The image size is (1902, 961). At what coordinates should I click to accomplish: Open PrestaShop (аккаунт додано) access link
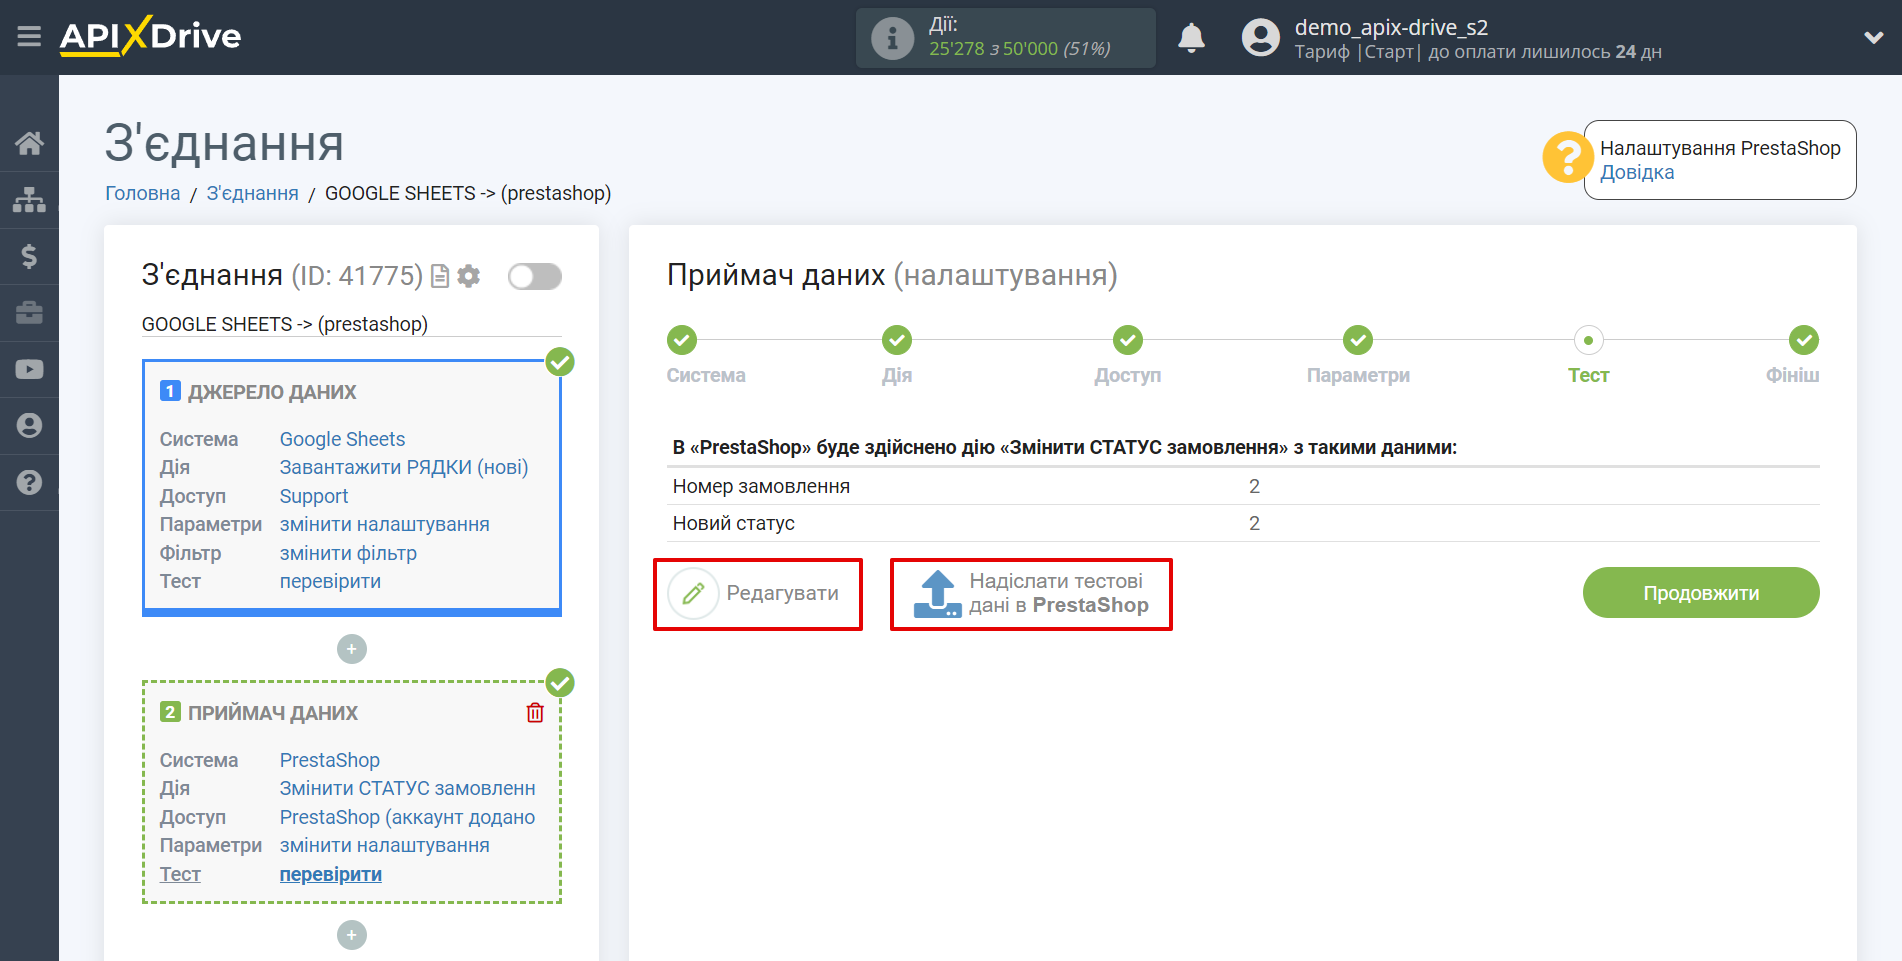pyautogui.click(x=408, y=817)
